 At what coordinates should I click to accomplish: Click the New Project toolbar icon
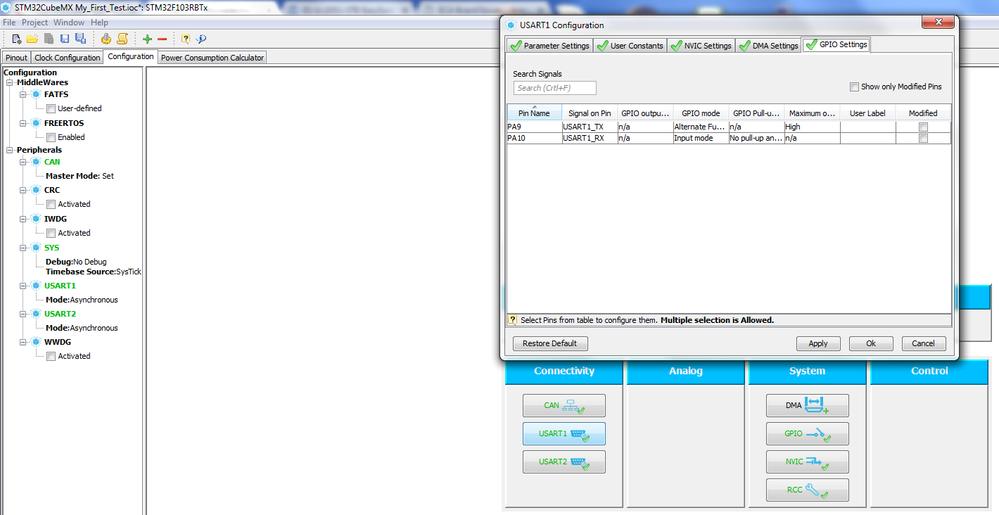point(17,38)
